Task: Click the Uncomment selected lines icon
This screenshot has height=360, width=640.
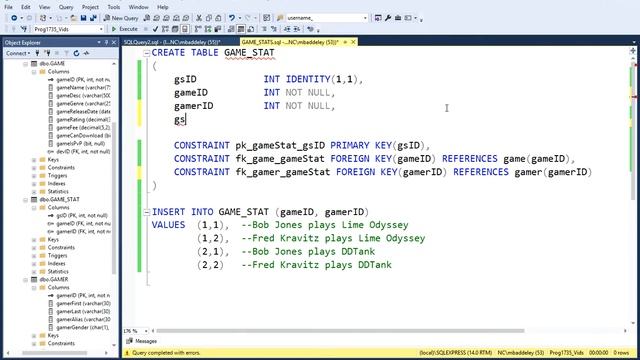Action: click(x=274, y=29)
